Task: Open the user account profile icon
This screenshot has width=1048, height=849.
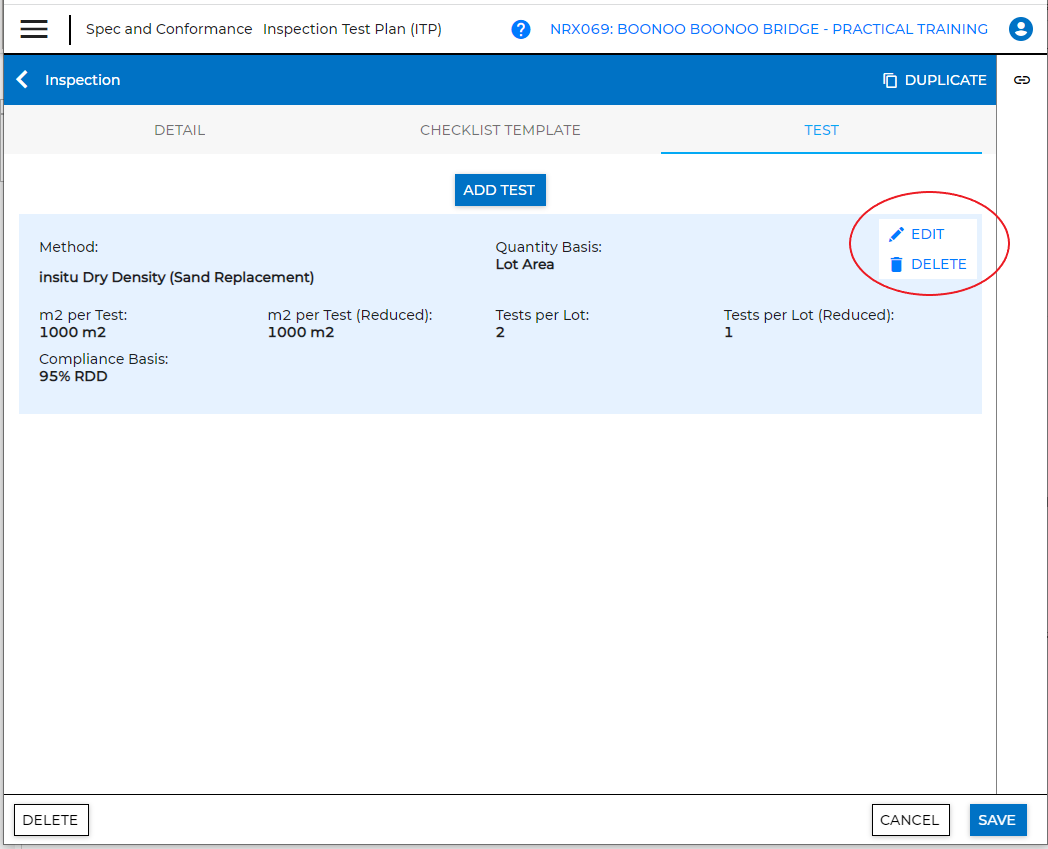Action: tap(1020, 29)
